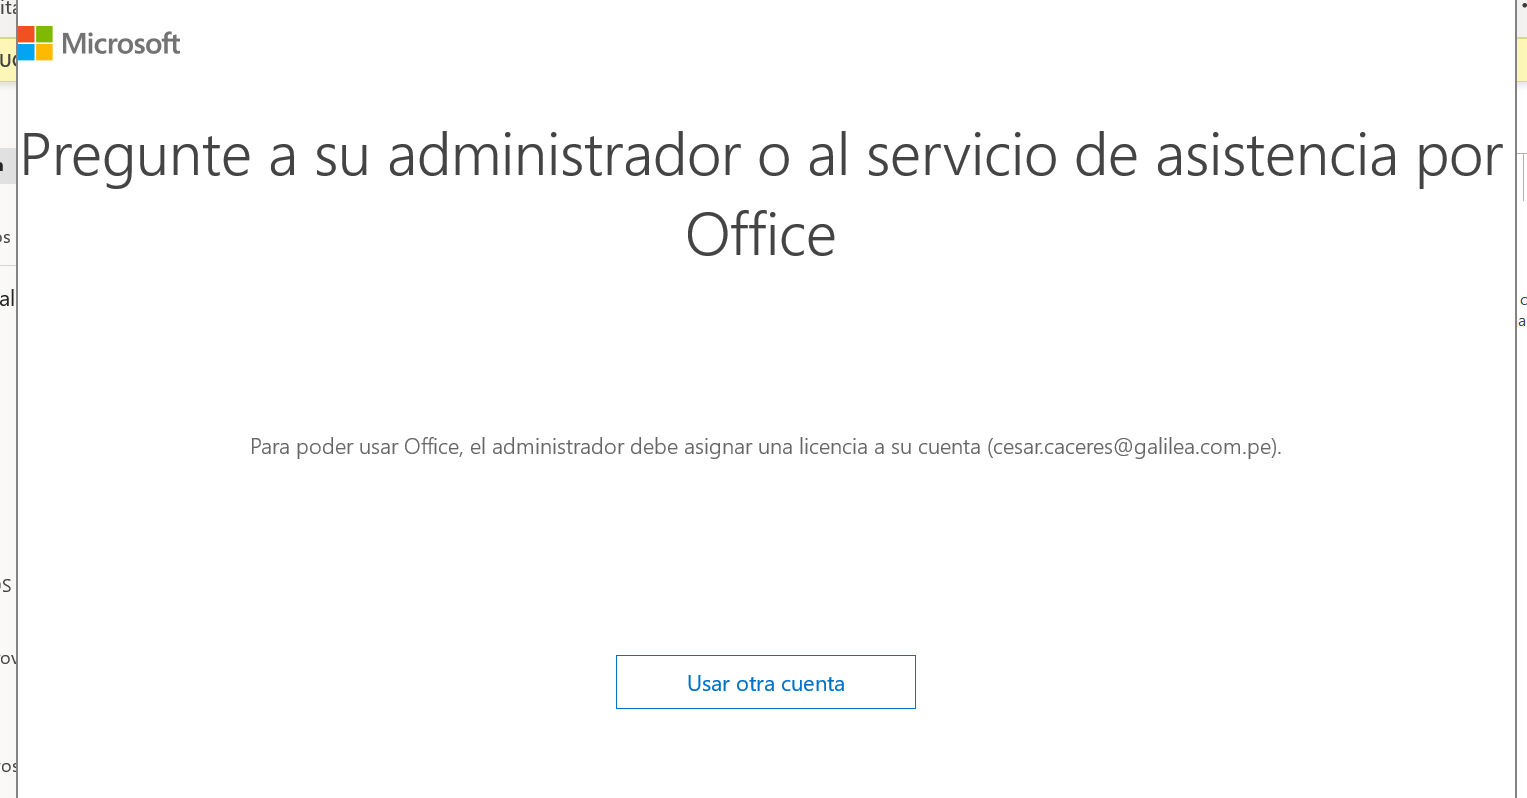Click the red square of the Microsoft logo
The height and width of the screenshot is (798, 1527).
coord(26,35)
